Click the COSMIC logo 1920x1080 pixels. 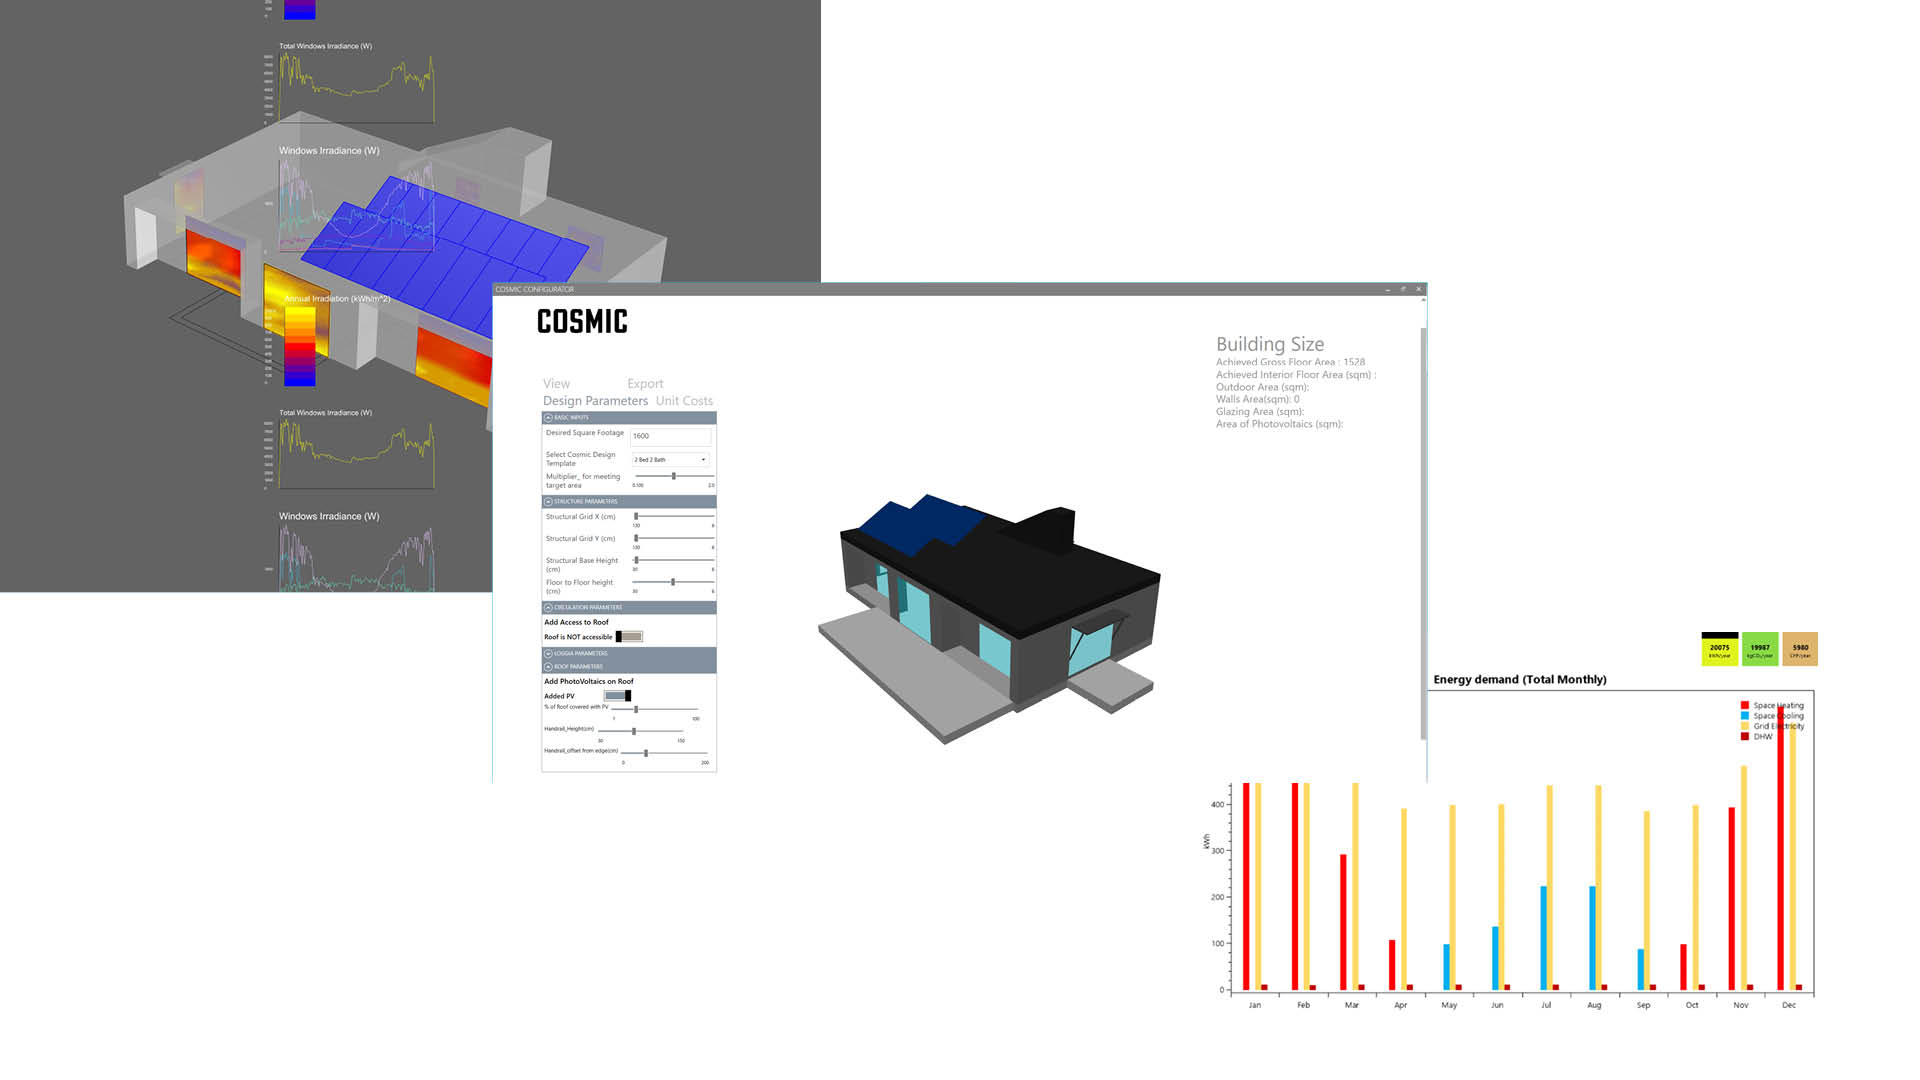tap(582, 321)
